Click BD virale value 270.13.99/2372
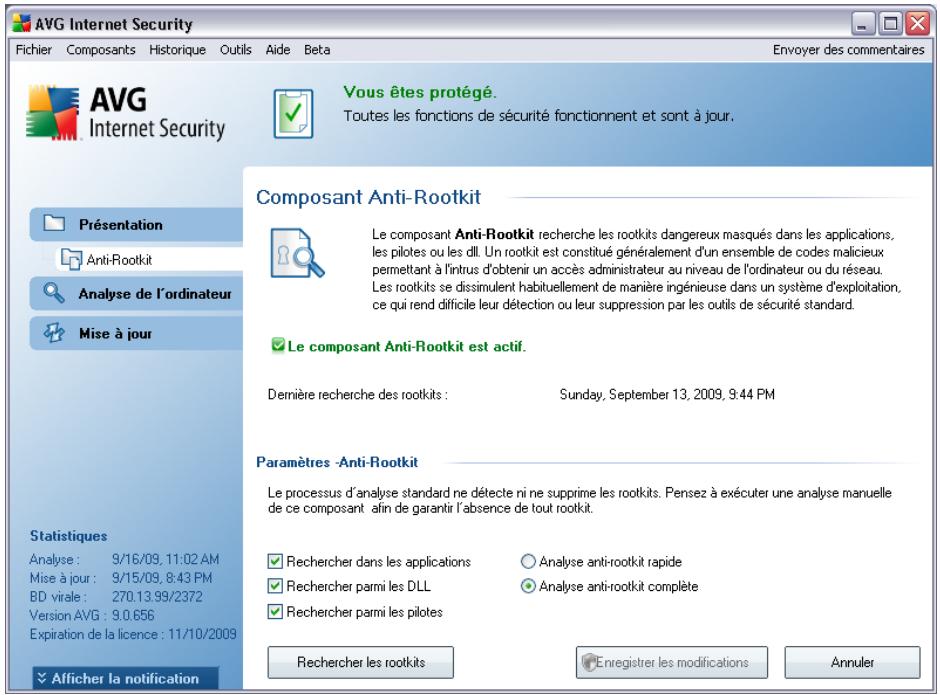This screenshot has width=940, height=695. (157, 597)
